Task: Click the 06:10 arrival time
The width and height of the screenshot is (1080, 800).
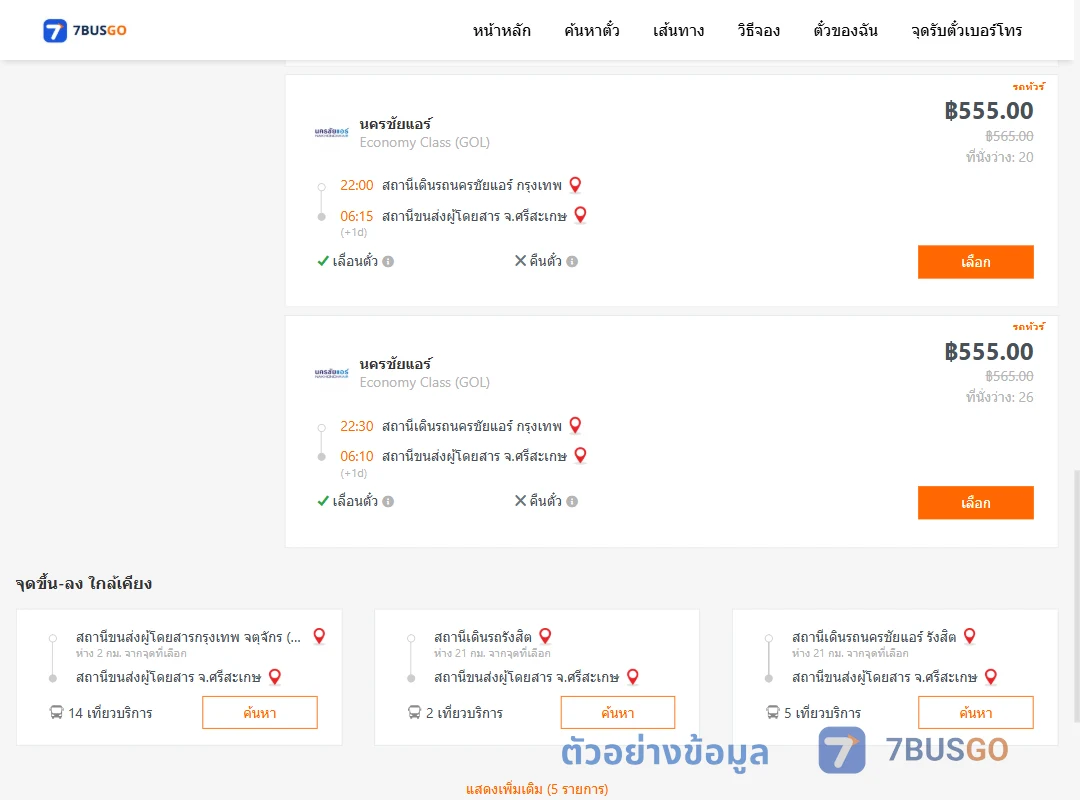Action: pyautogui.click(x=357, y=456)
